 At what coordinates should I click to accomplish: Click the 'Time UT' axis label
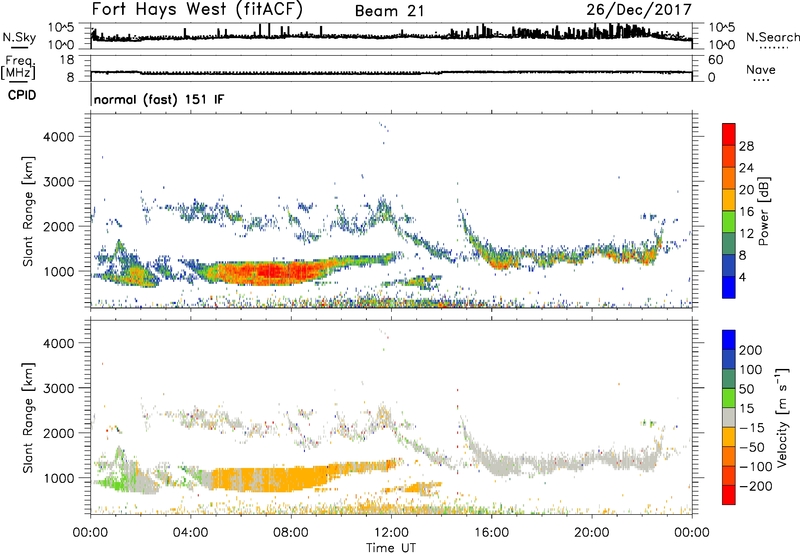391,547
